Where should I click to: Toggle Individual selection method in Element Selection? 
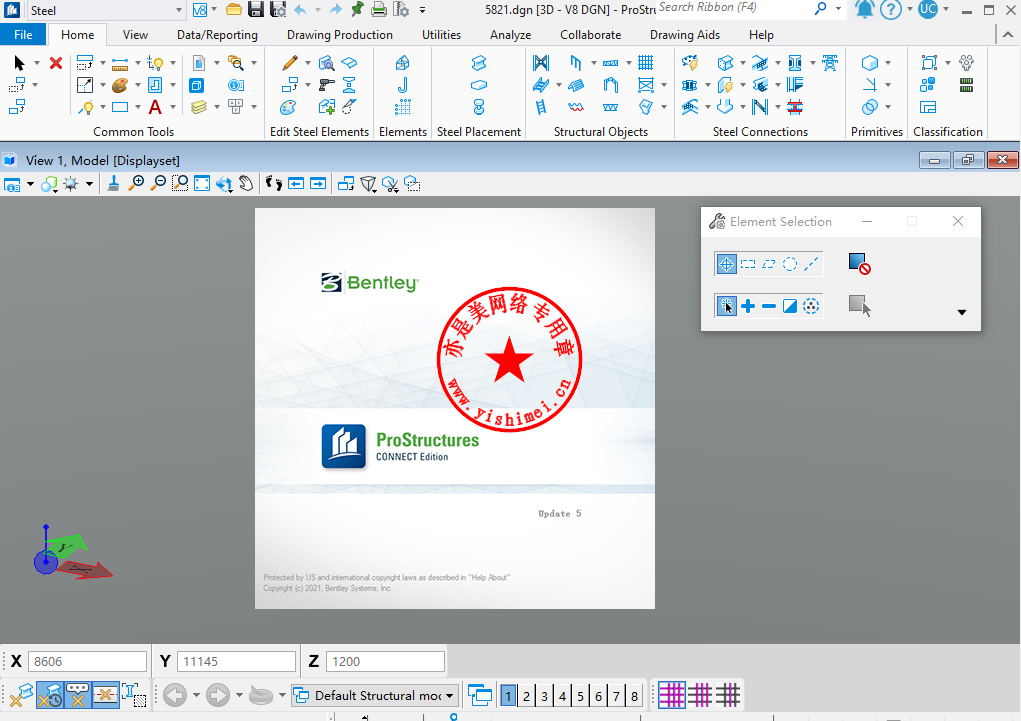(726, 264)
